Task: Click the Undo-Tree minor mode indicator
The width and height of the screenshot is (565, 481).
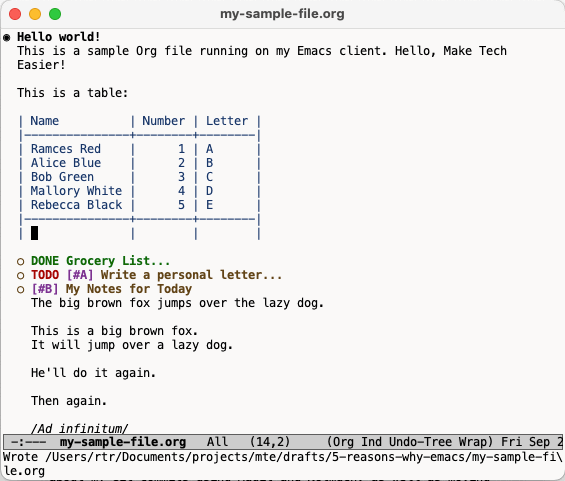Action: (421, 442)
